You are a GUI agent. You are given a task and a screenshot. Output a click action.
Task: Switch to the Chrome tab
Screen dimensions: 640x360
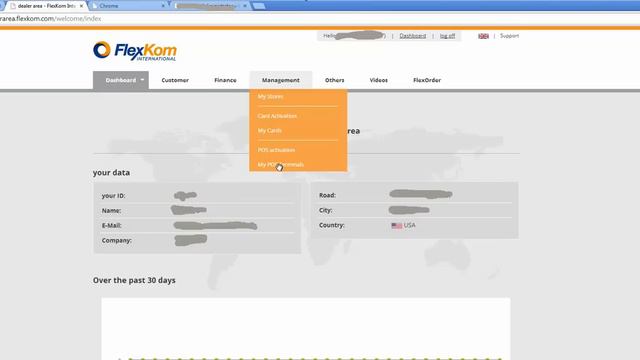129,6
